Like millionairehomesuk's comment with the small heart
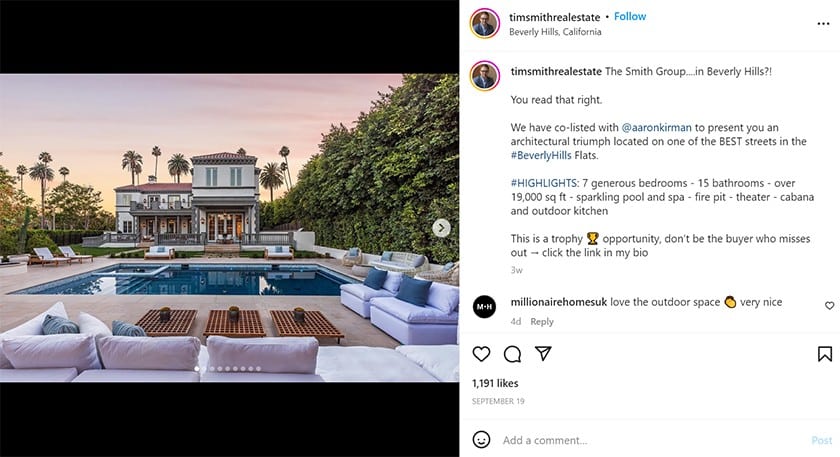Image resolution: width=840 pixels, height=457 pixels. (x=829, y=305)
